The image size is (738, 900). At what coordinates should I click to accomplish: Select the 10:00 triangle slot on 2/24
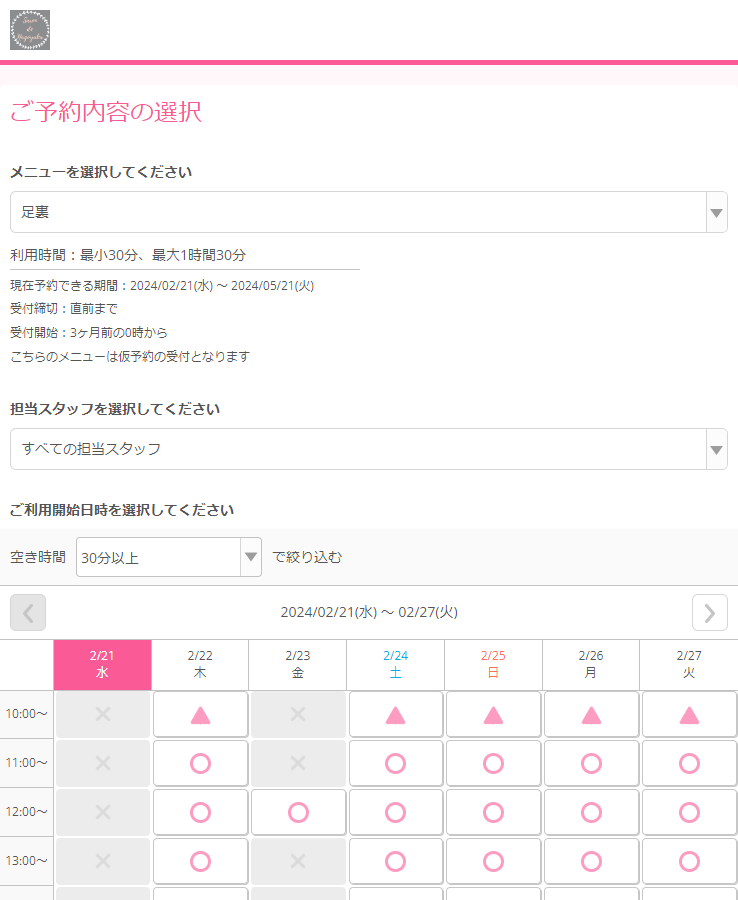pyautogui.click(x=396, y=714)
